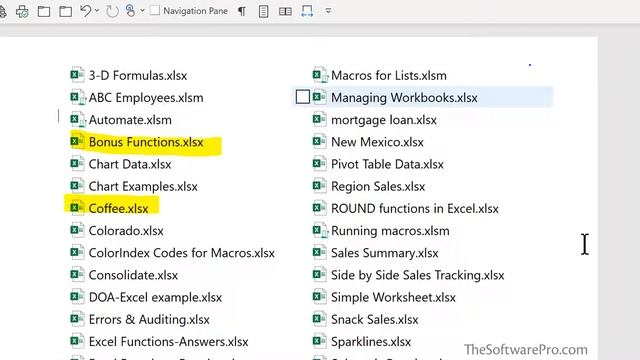Image resolution: width=640 pixels, height=360 pixels.
Task: Select the text DOA-Excel example.xlsx
Action: coord(155,297)
